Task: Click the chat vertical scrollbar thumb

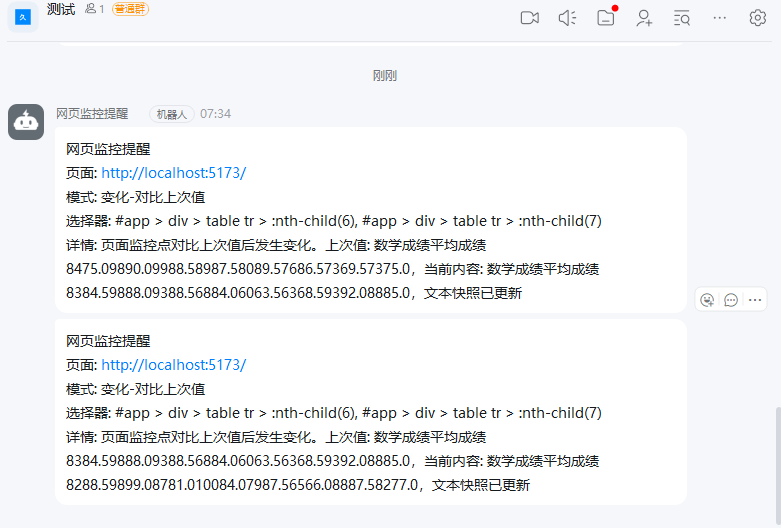Action: coord(778,467)
